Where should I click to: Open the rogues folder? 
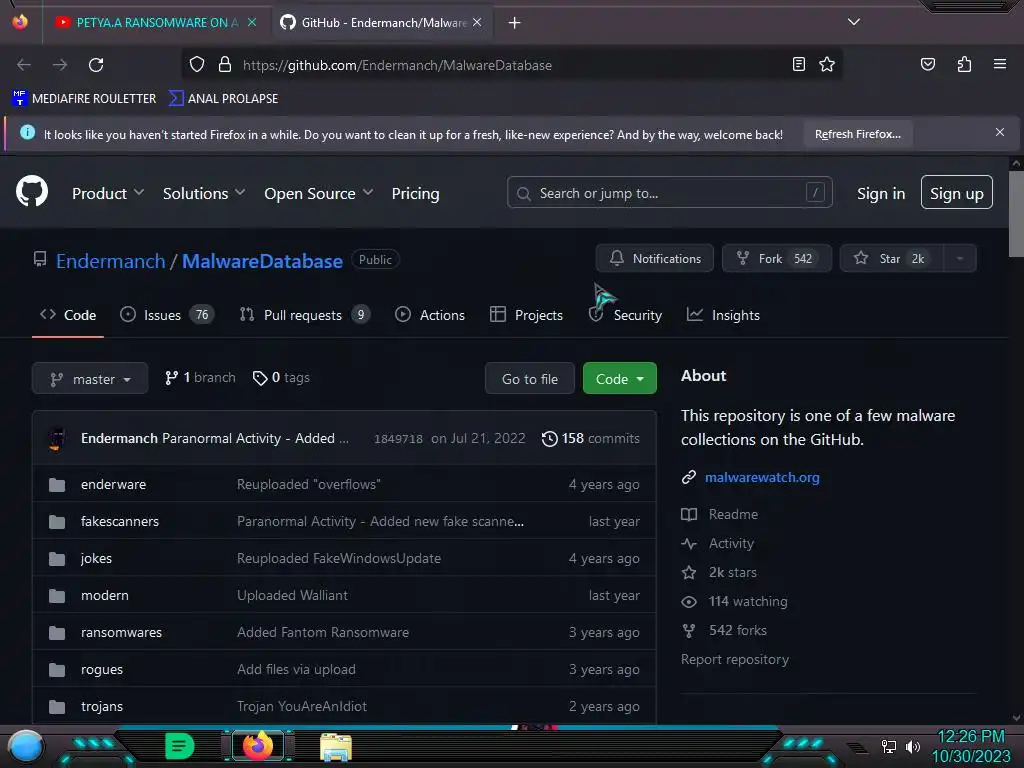pos(102,669)
